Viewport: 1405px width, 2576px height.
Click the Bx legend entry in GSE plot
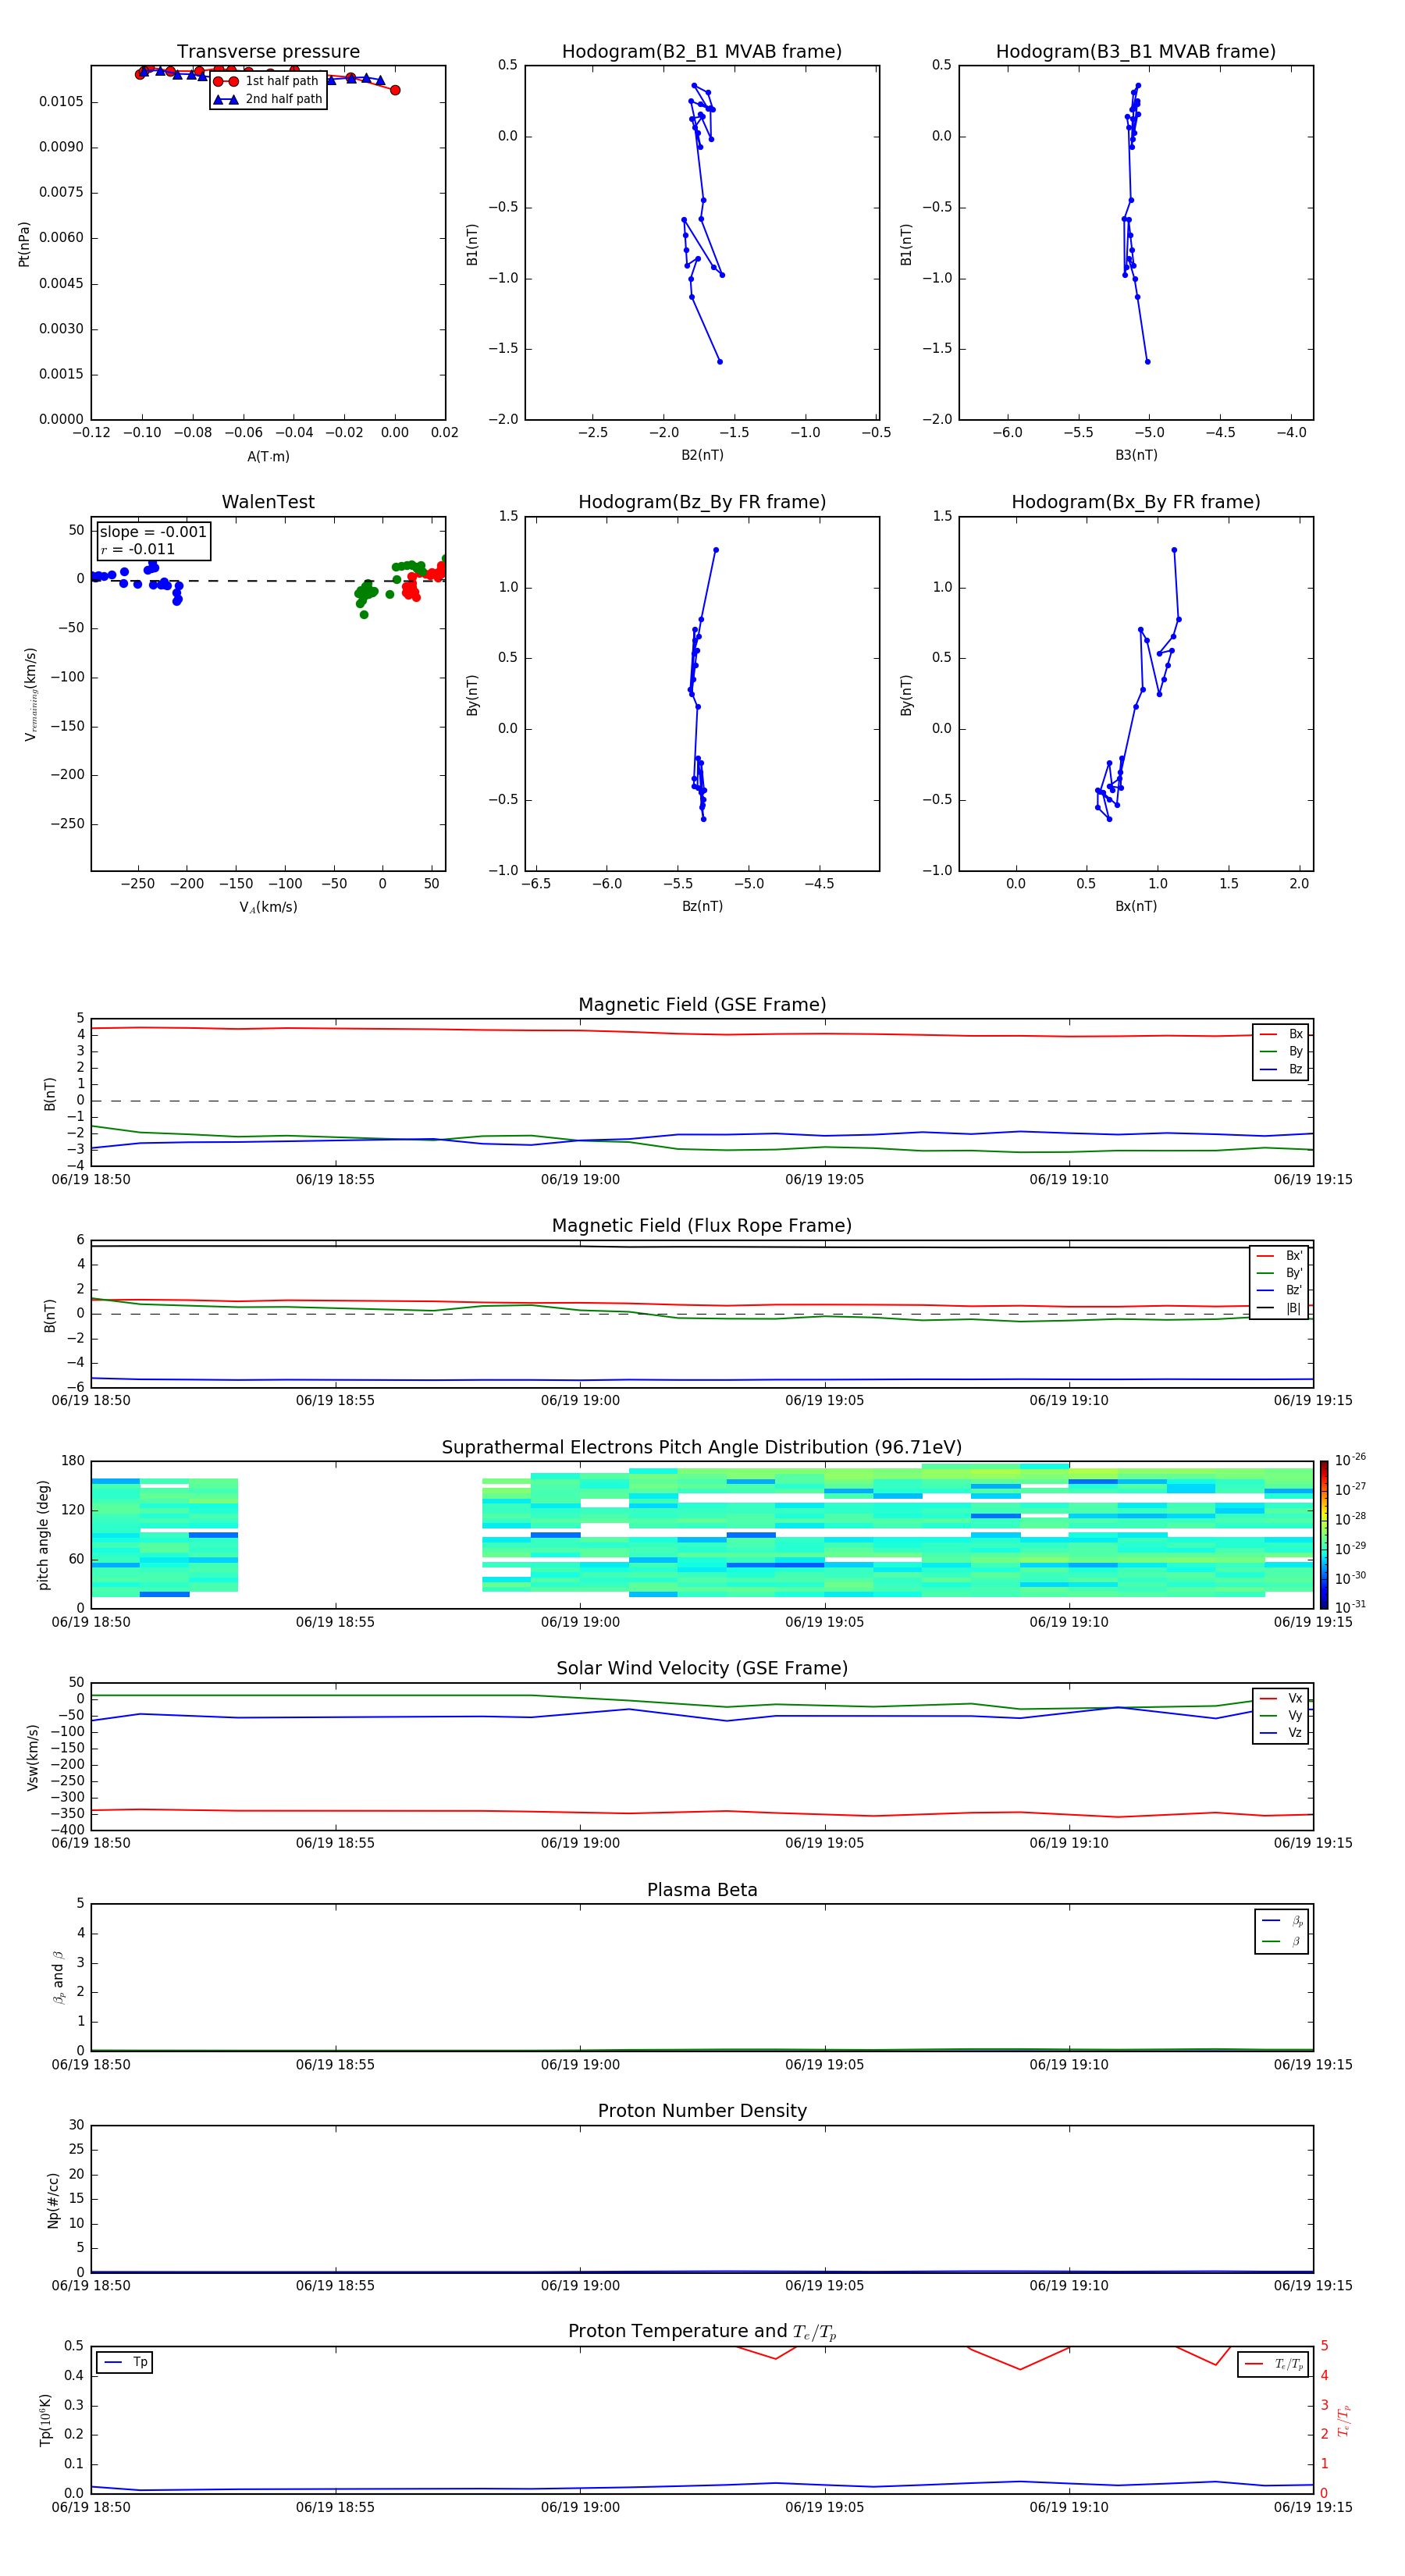click(1281, 1034)
